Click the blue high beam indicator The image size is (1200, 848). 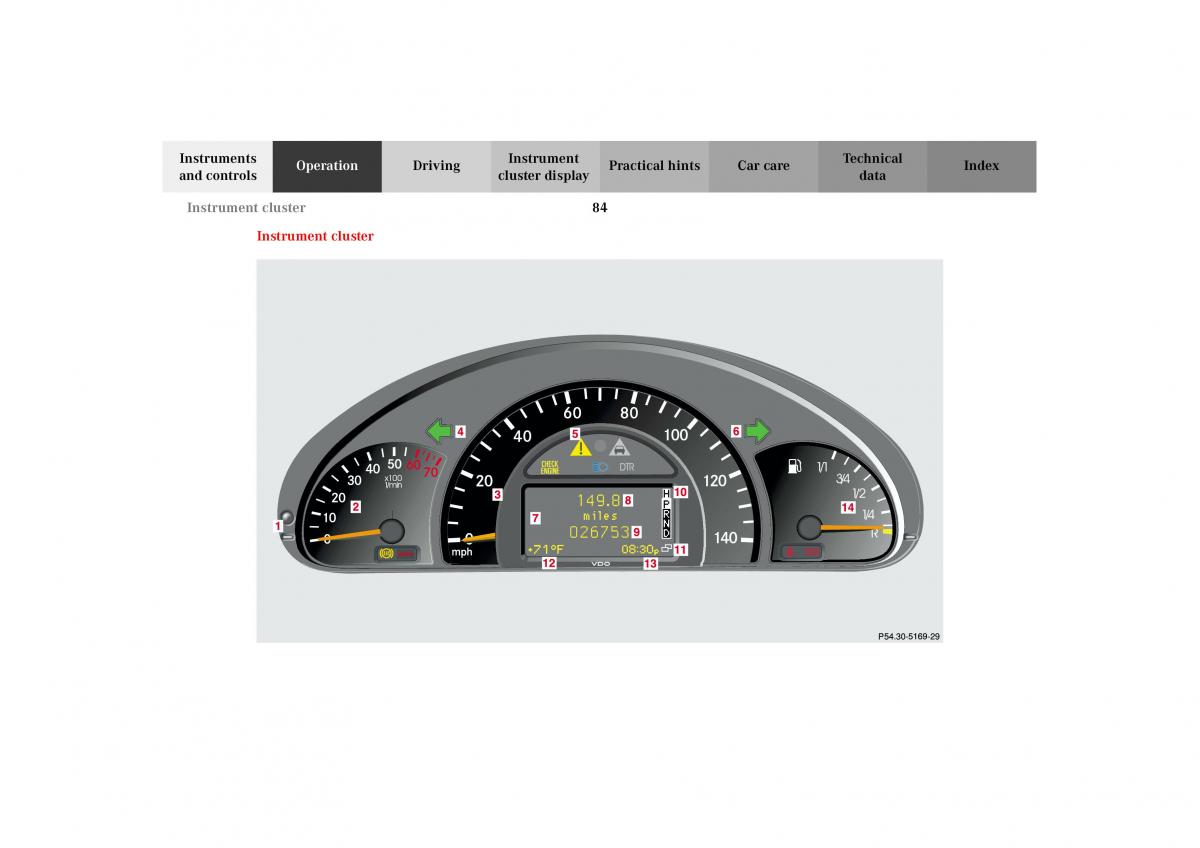tap(600, 466)
